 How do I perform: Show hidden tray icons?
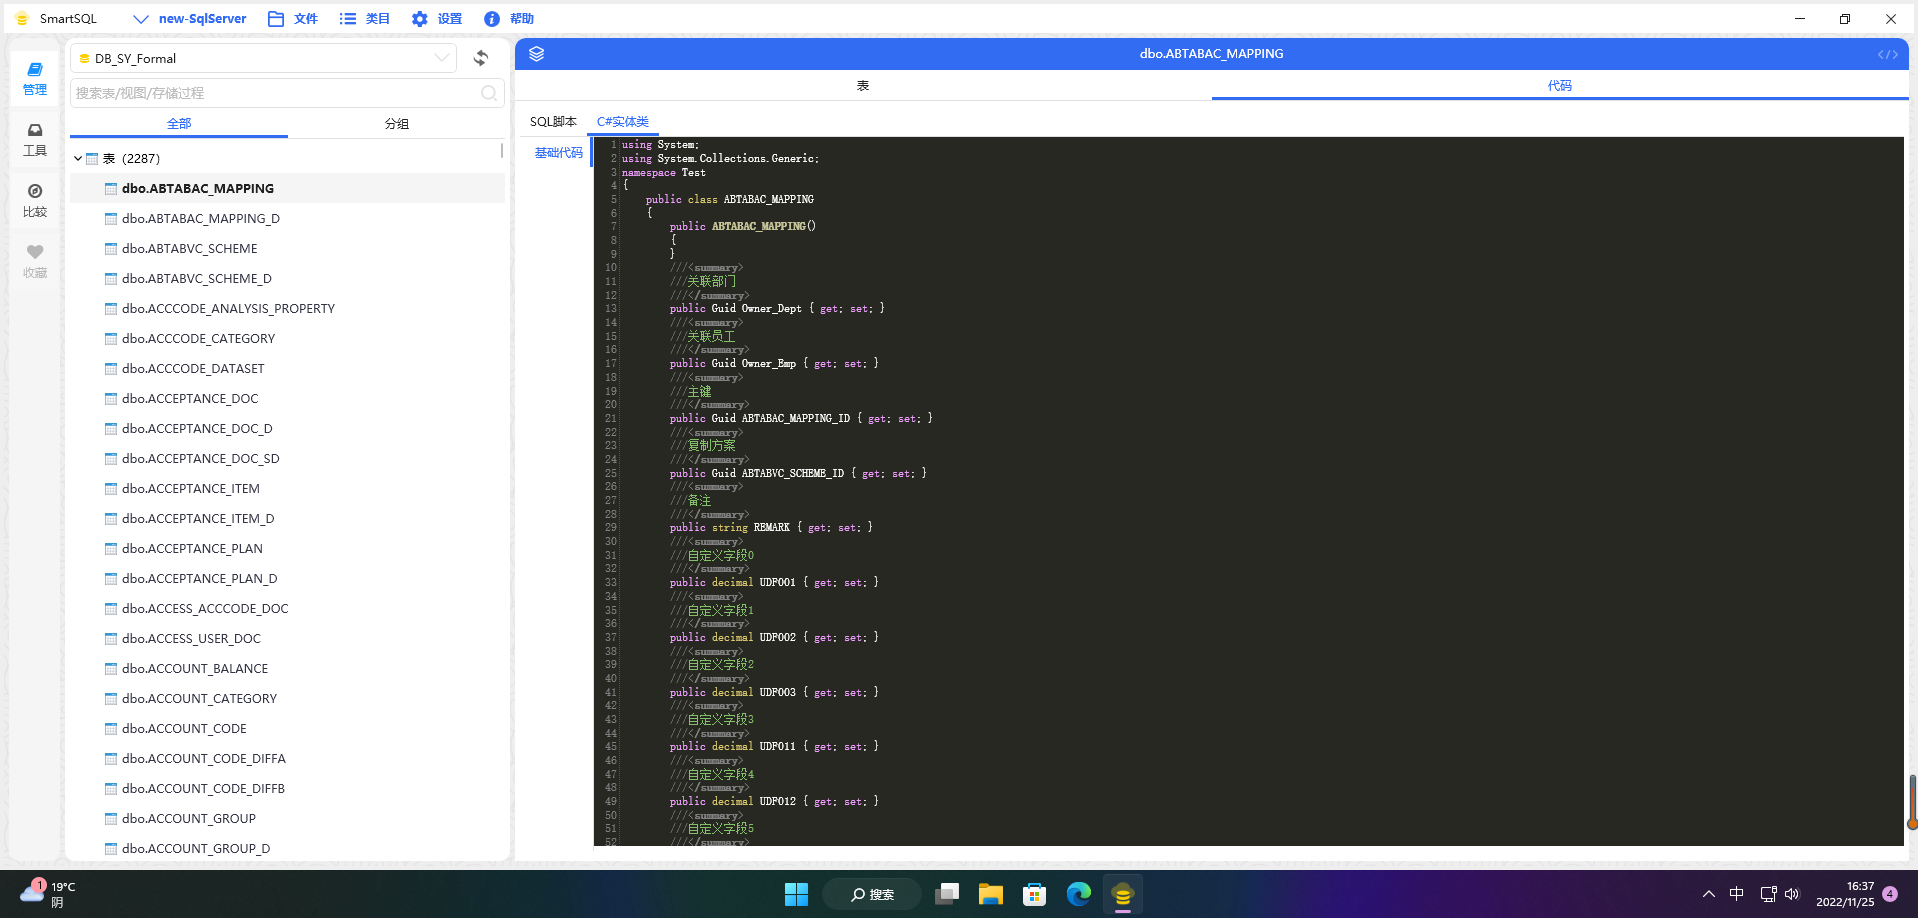pos(1708,894)
